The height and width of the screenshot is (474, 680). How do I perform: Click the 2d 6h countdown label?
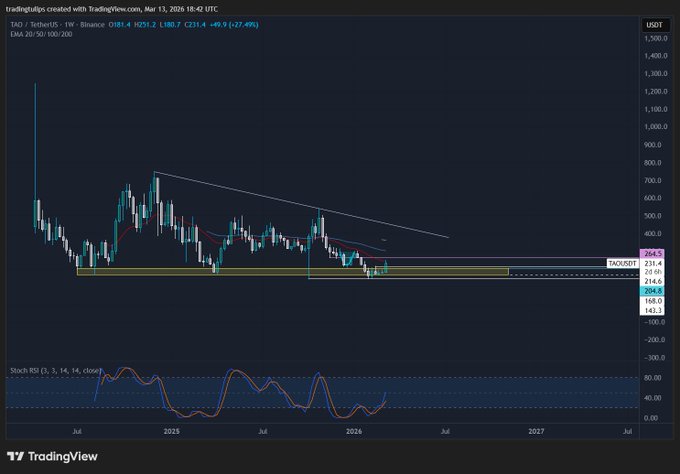(652, 272)
